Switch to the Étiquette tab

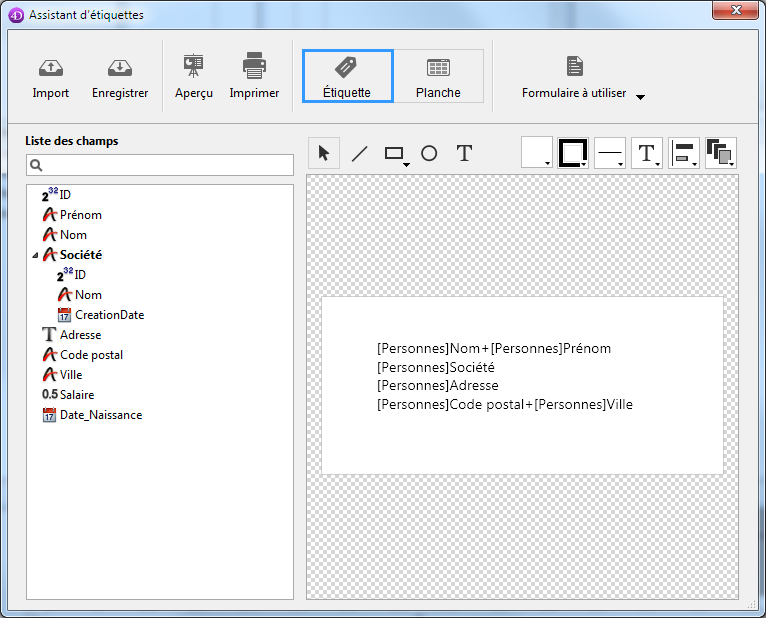point(347,77)
